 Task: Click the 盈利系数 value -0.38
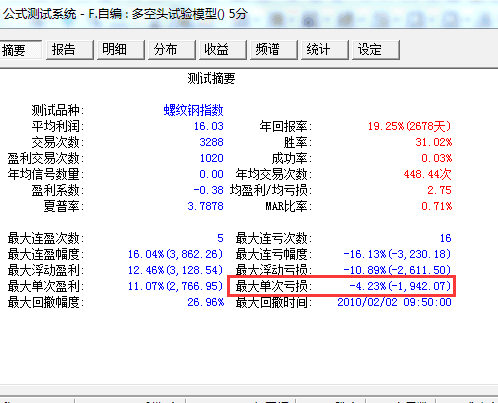point(208,190)
